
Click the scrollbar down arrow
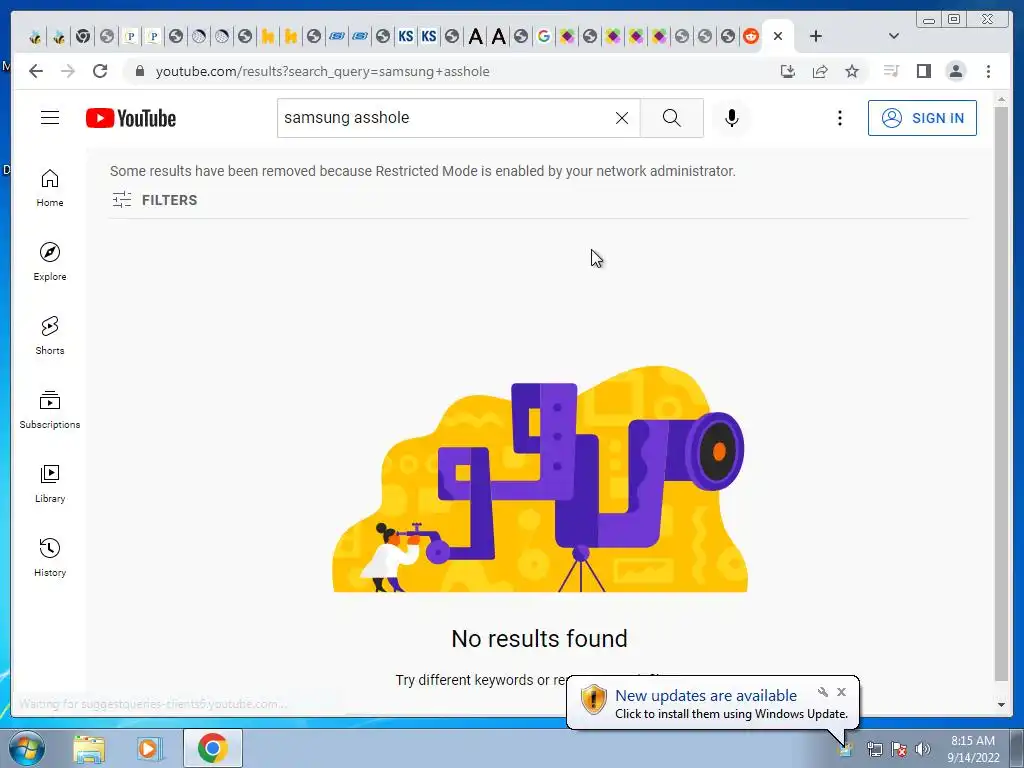coord(1001,705)
